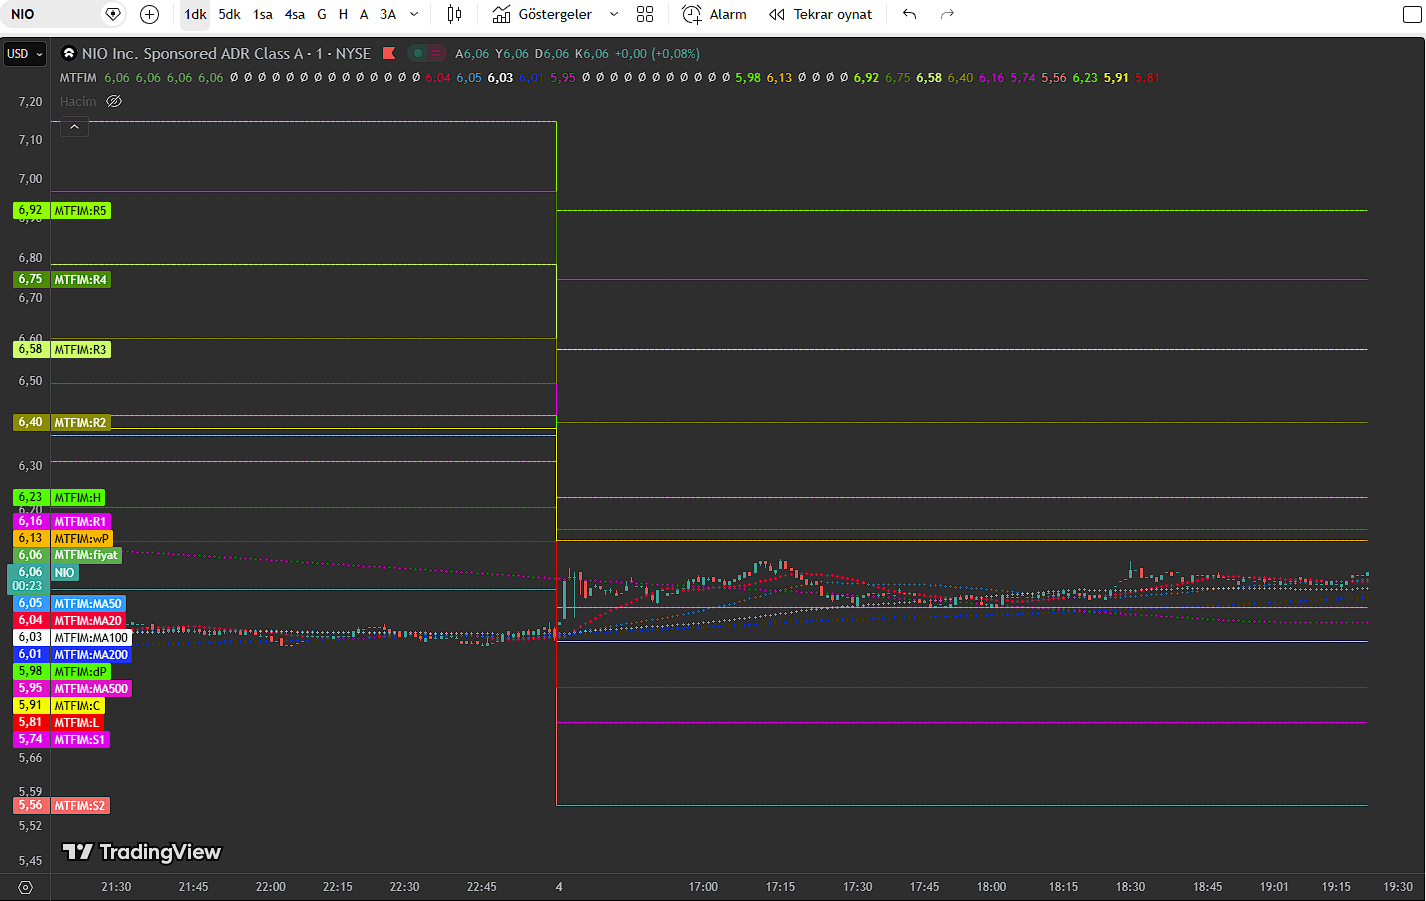
Task: Click the MTFIM:R2 price label
Action: (80, 423)
